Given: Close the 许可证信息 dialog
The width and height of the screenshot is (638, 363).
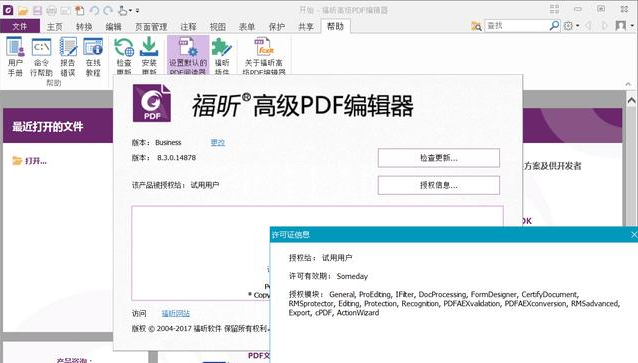Looking at the screenshot, I should [634, 235].
